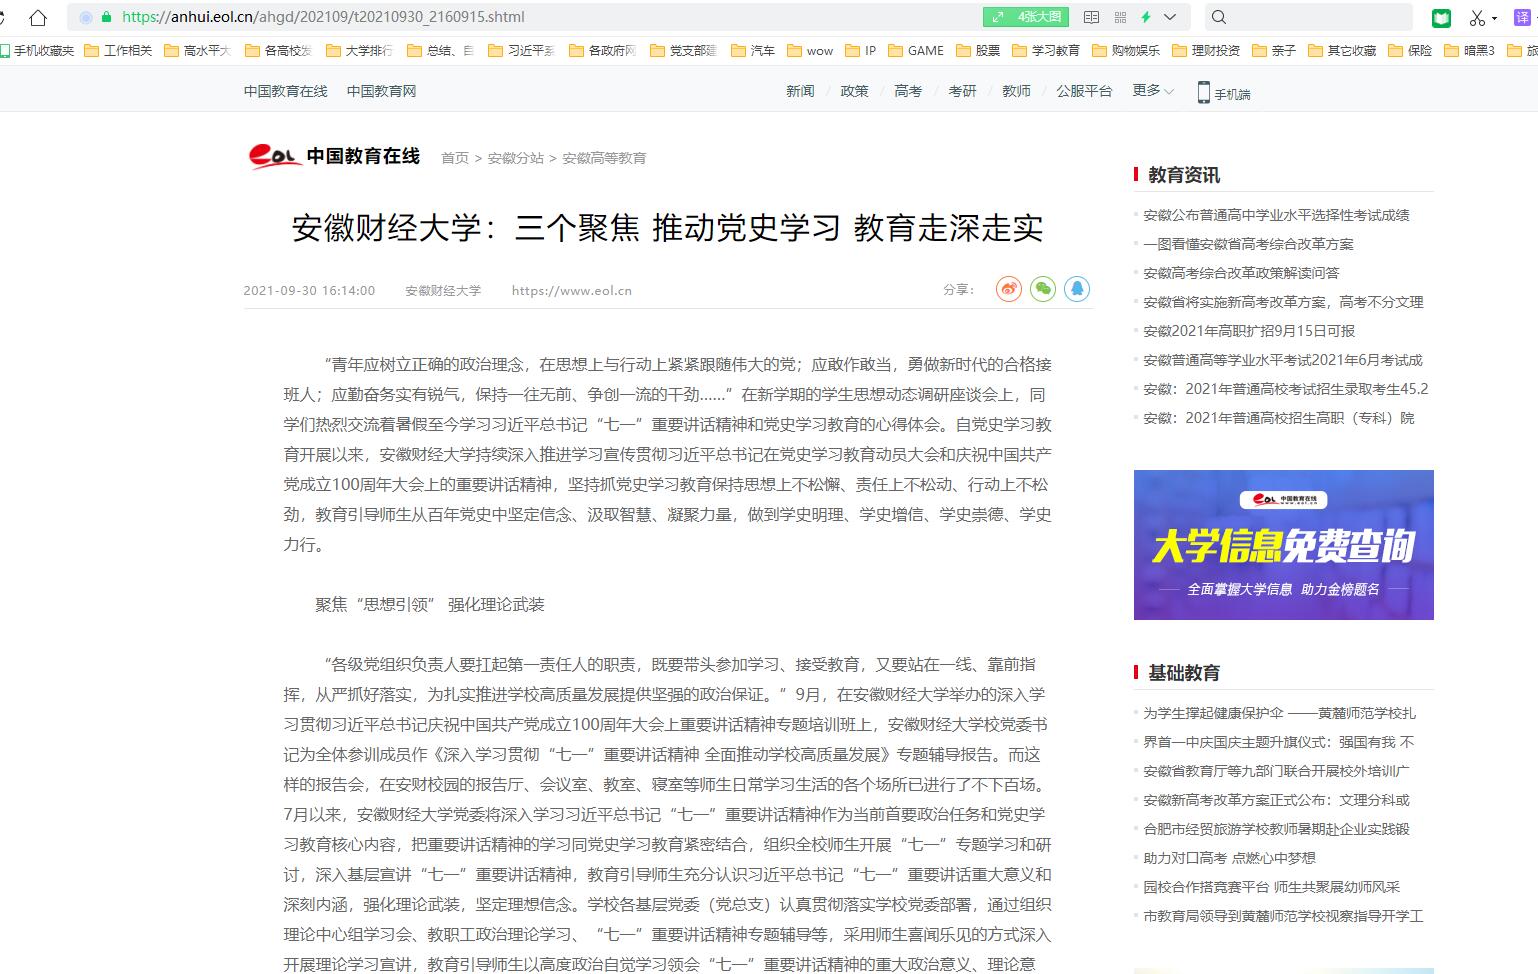Expand the 更多 navigation dropdown
The width and height of the screenshot is (1538, 974).
coord(1153,90)
